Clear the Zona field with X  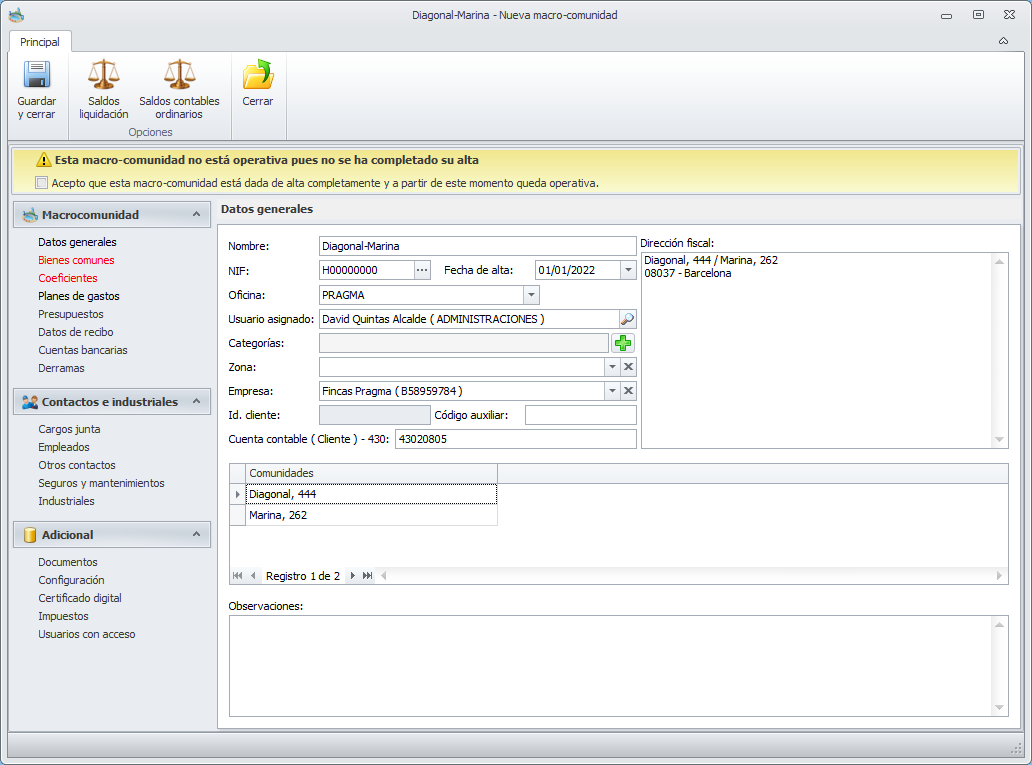[629, 367]
